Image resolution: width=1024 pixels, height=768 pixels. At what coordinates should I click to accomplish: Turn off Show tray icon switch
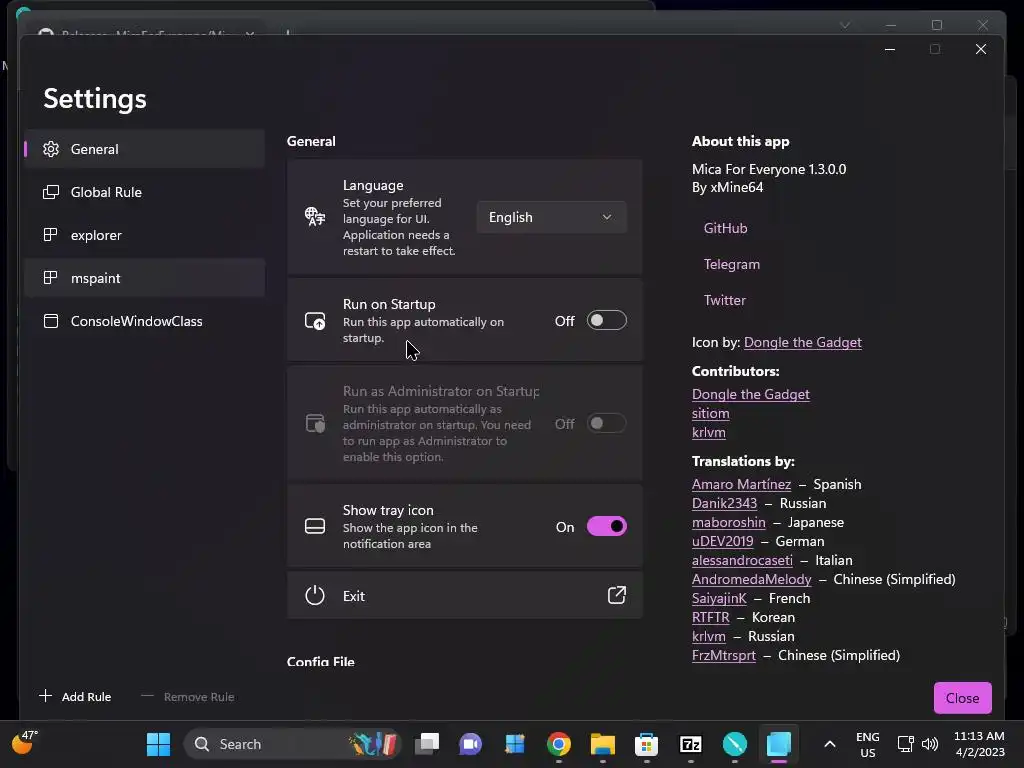point(607,526)
